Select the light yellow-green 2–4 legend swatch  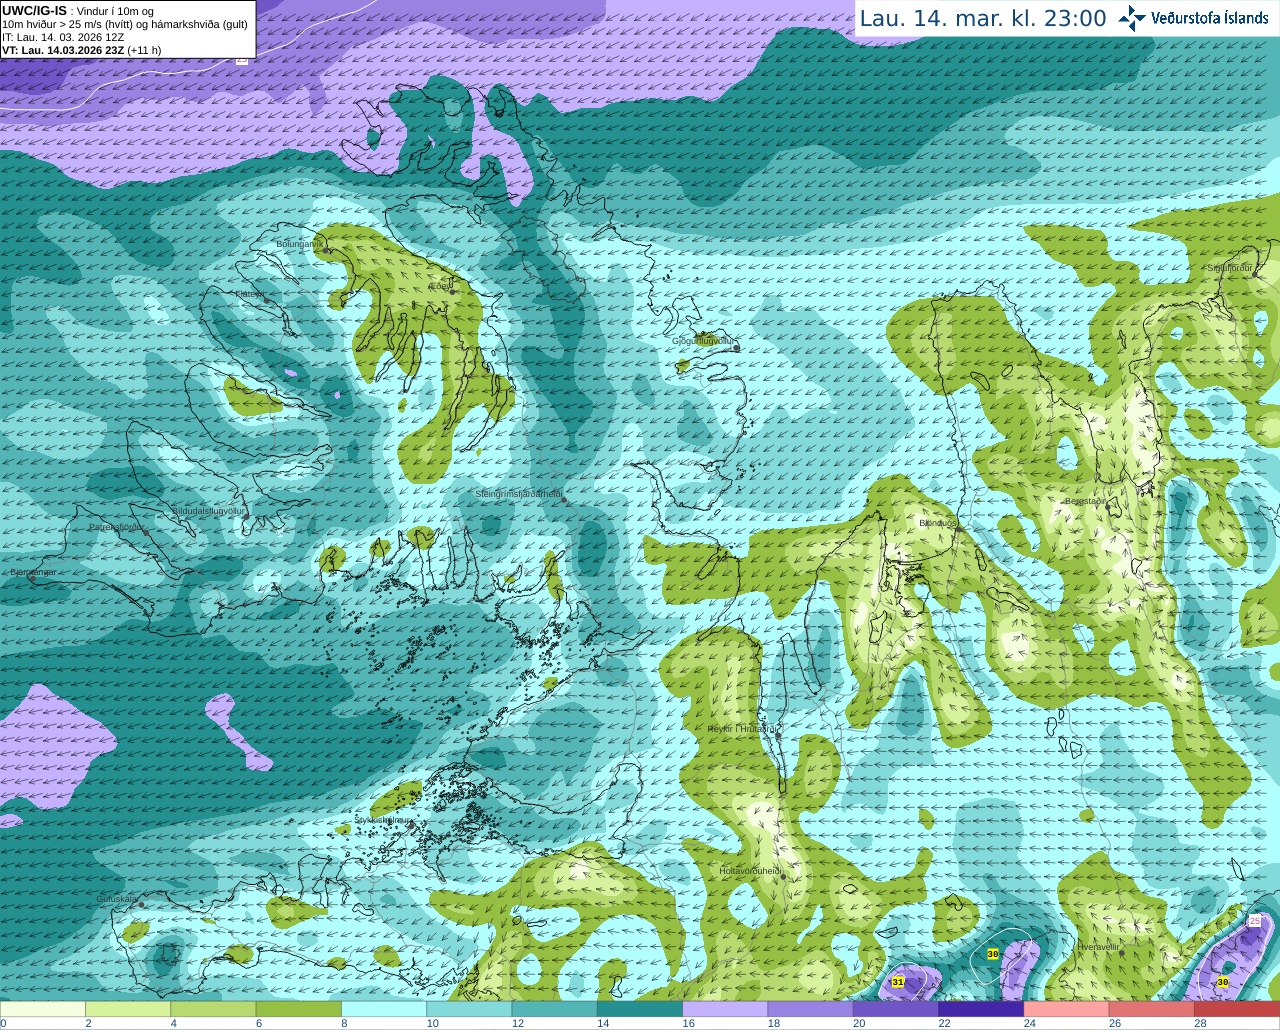pos(128,1009)
